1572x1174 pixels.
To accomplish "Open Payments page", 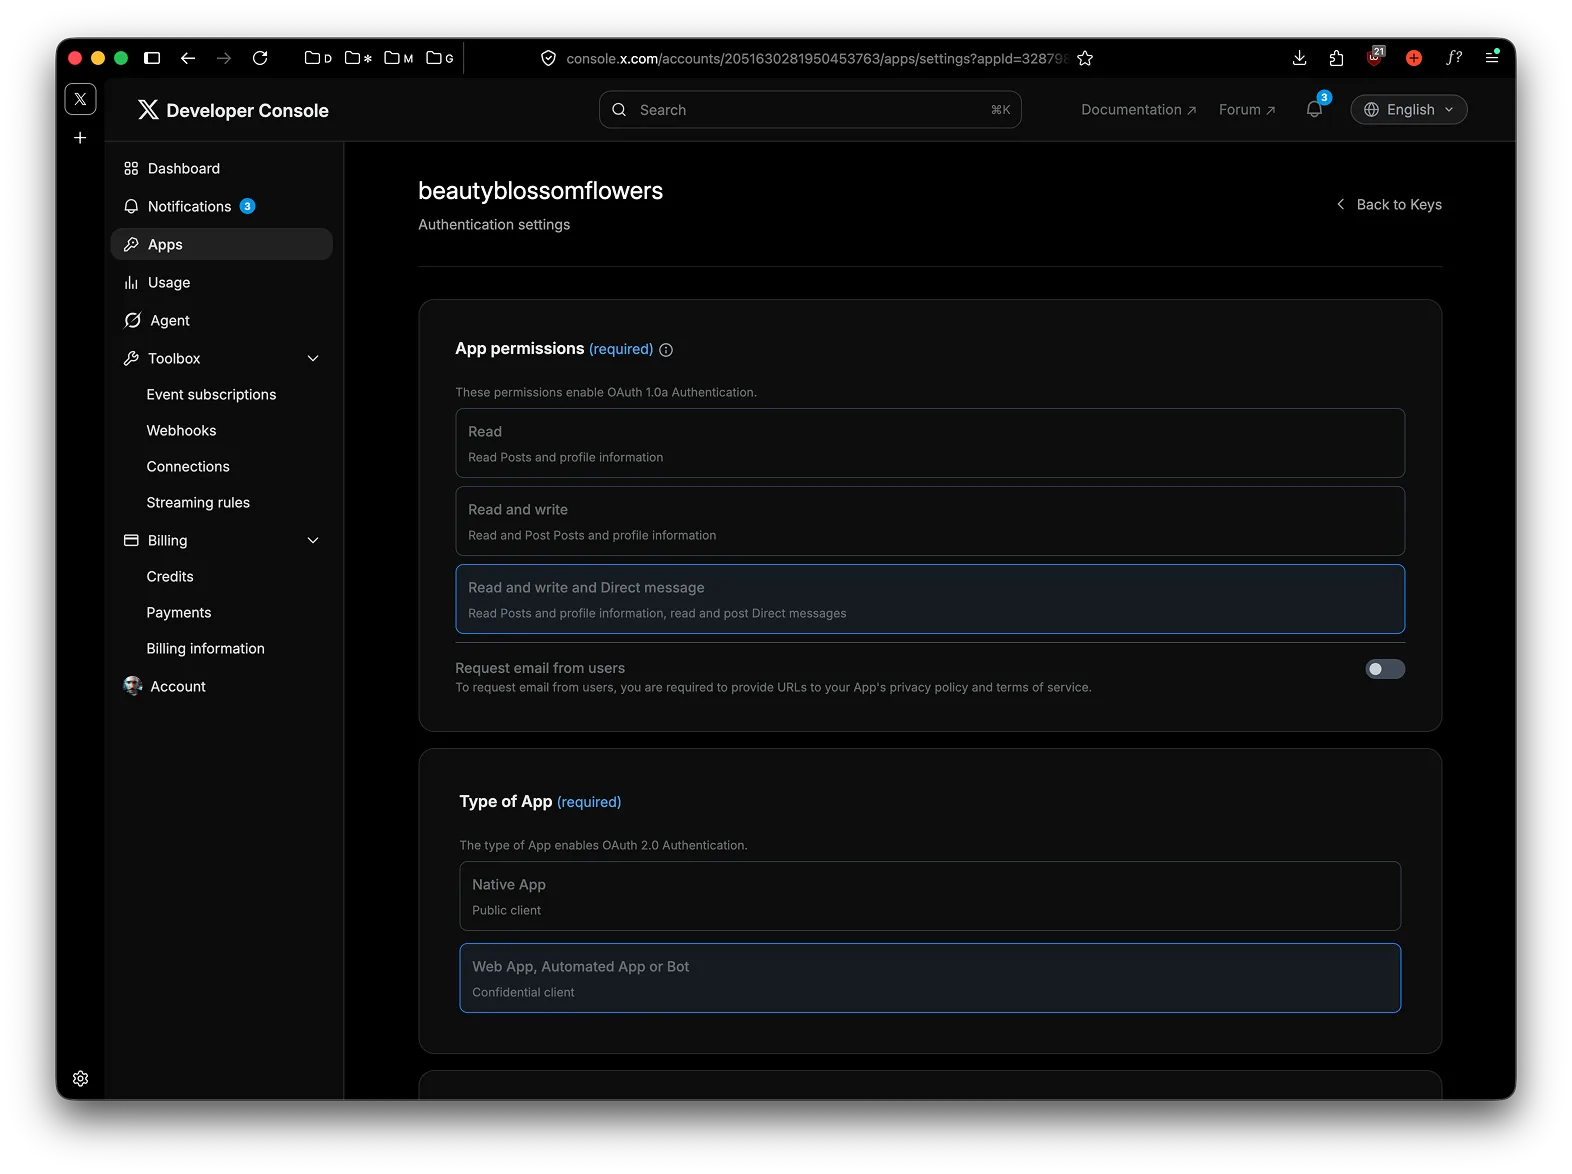I will 179,612.
